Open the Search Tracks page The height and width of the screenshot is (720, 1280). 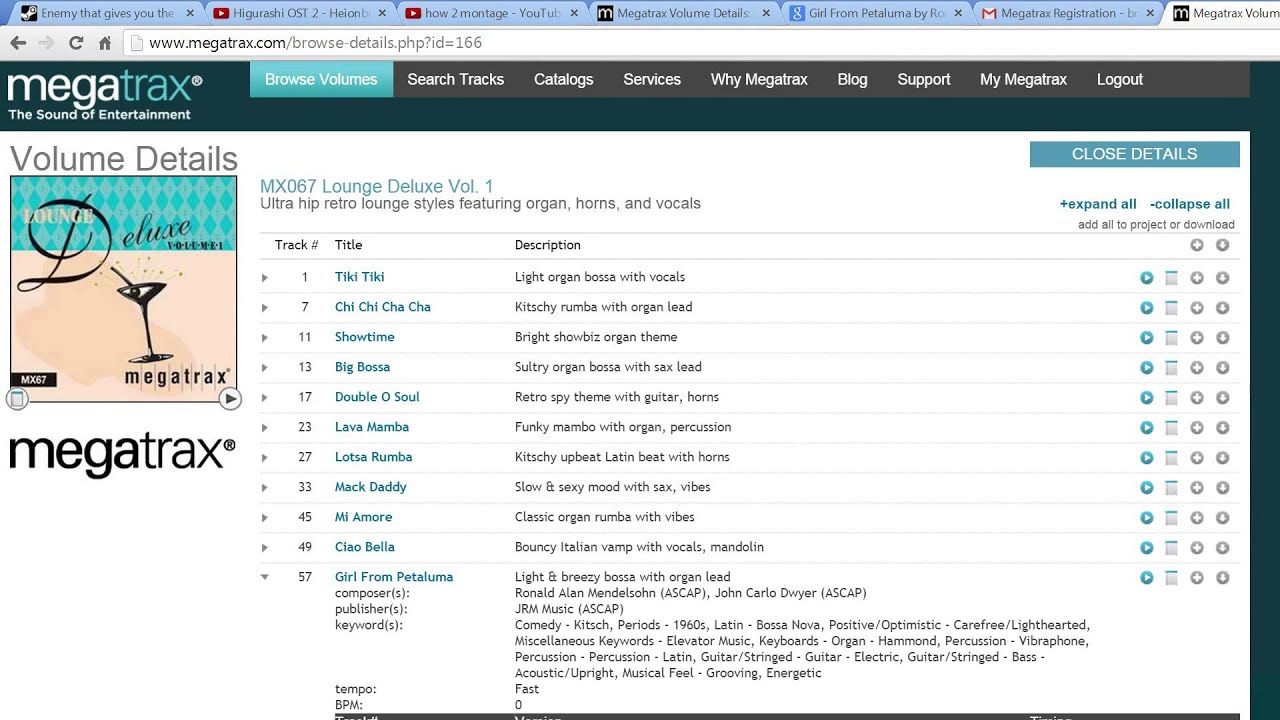[x=455, y=79]
